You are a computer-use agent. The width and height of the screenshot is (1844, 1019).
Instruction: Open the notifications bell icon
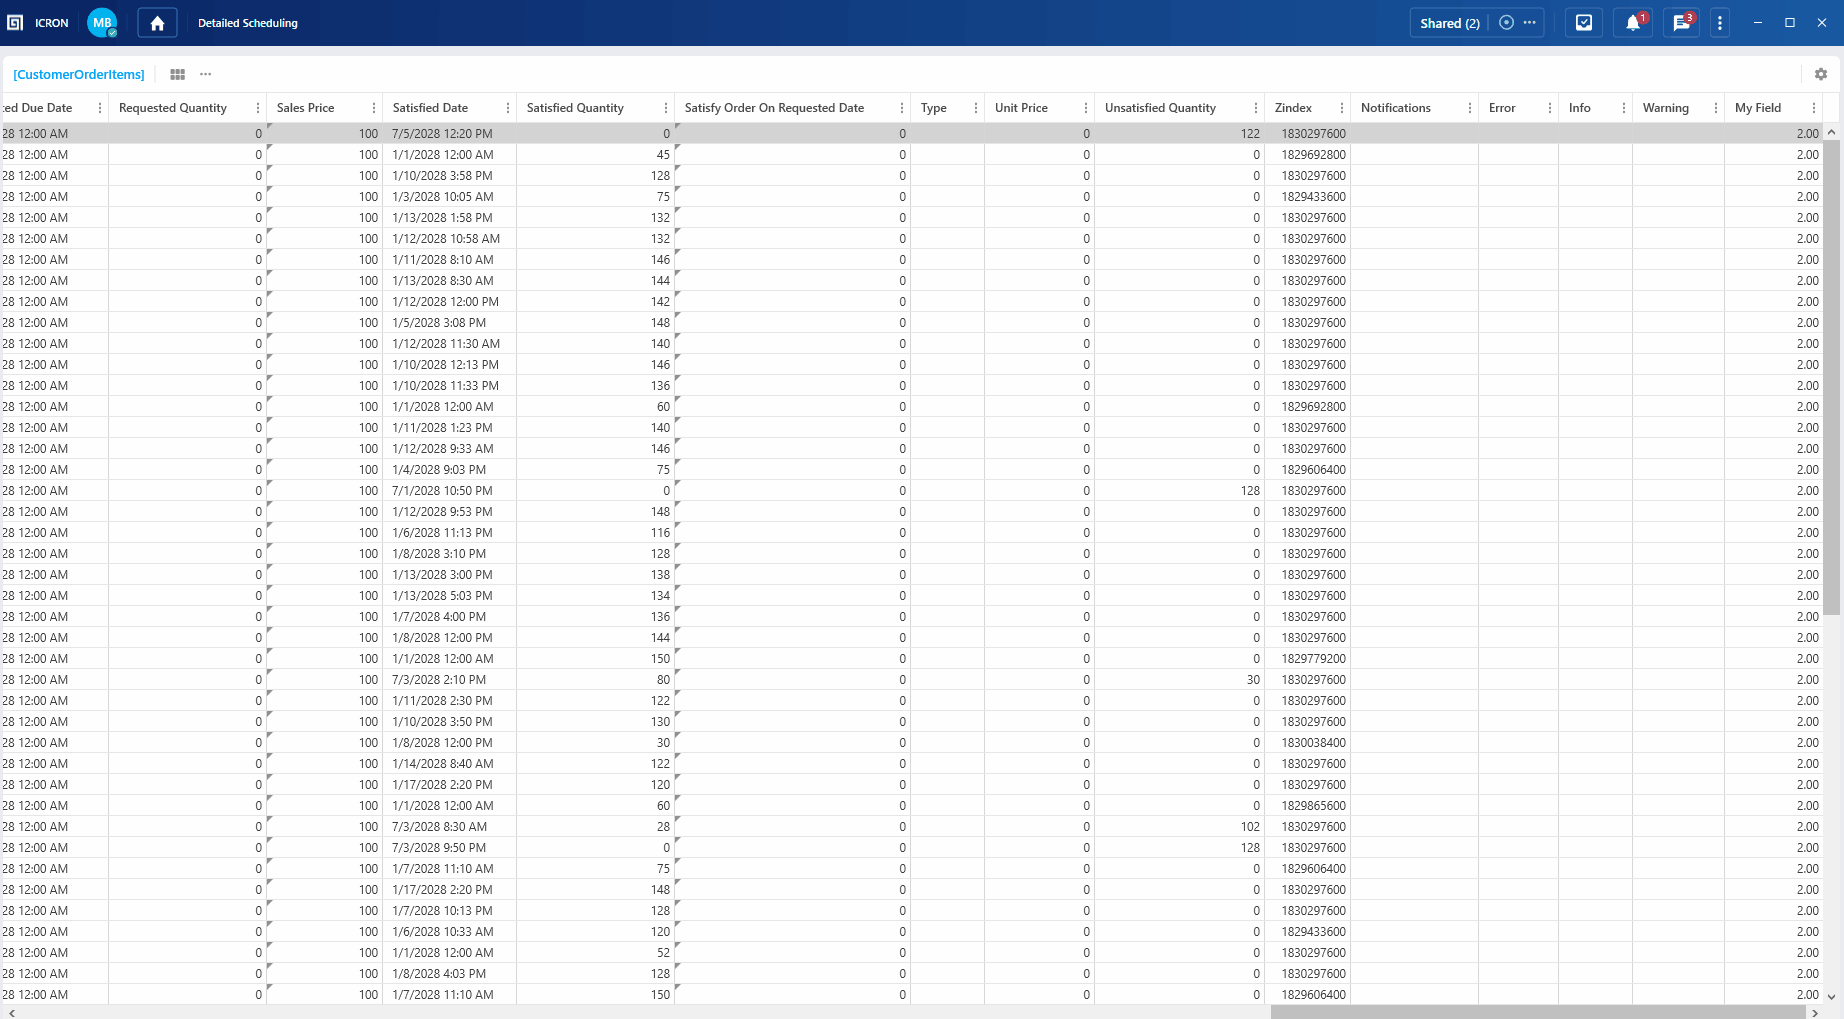(1633, 23)
